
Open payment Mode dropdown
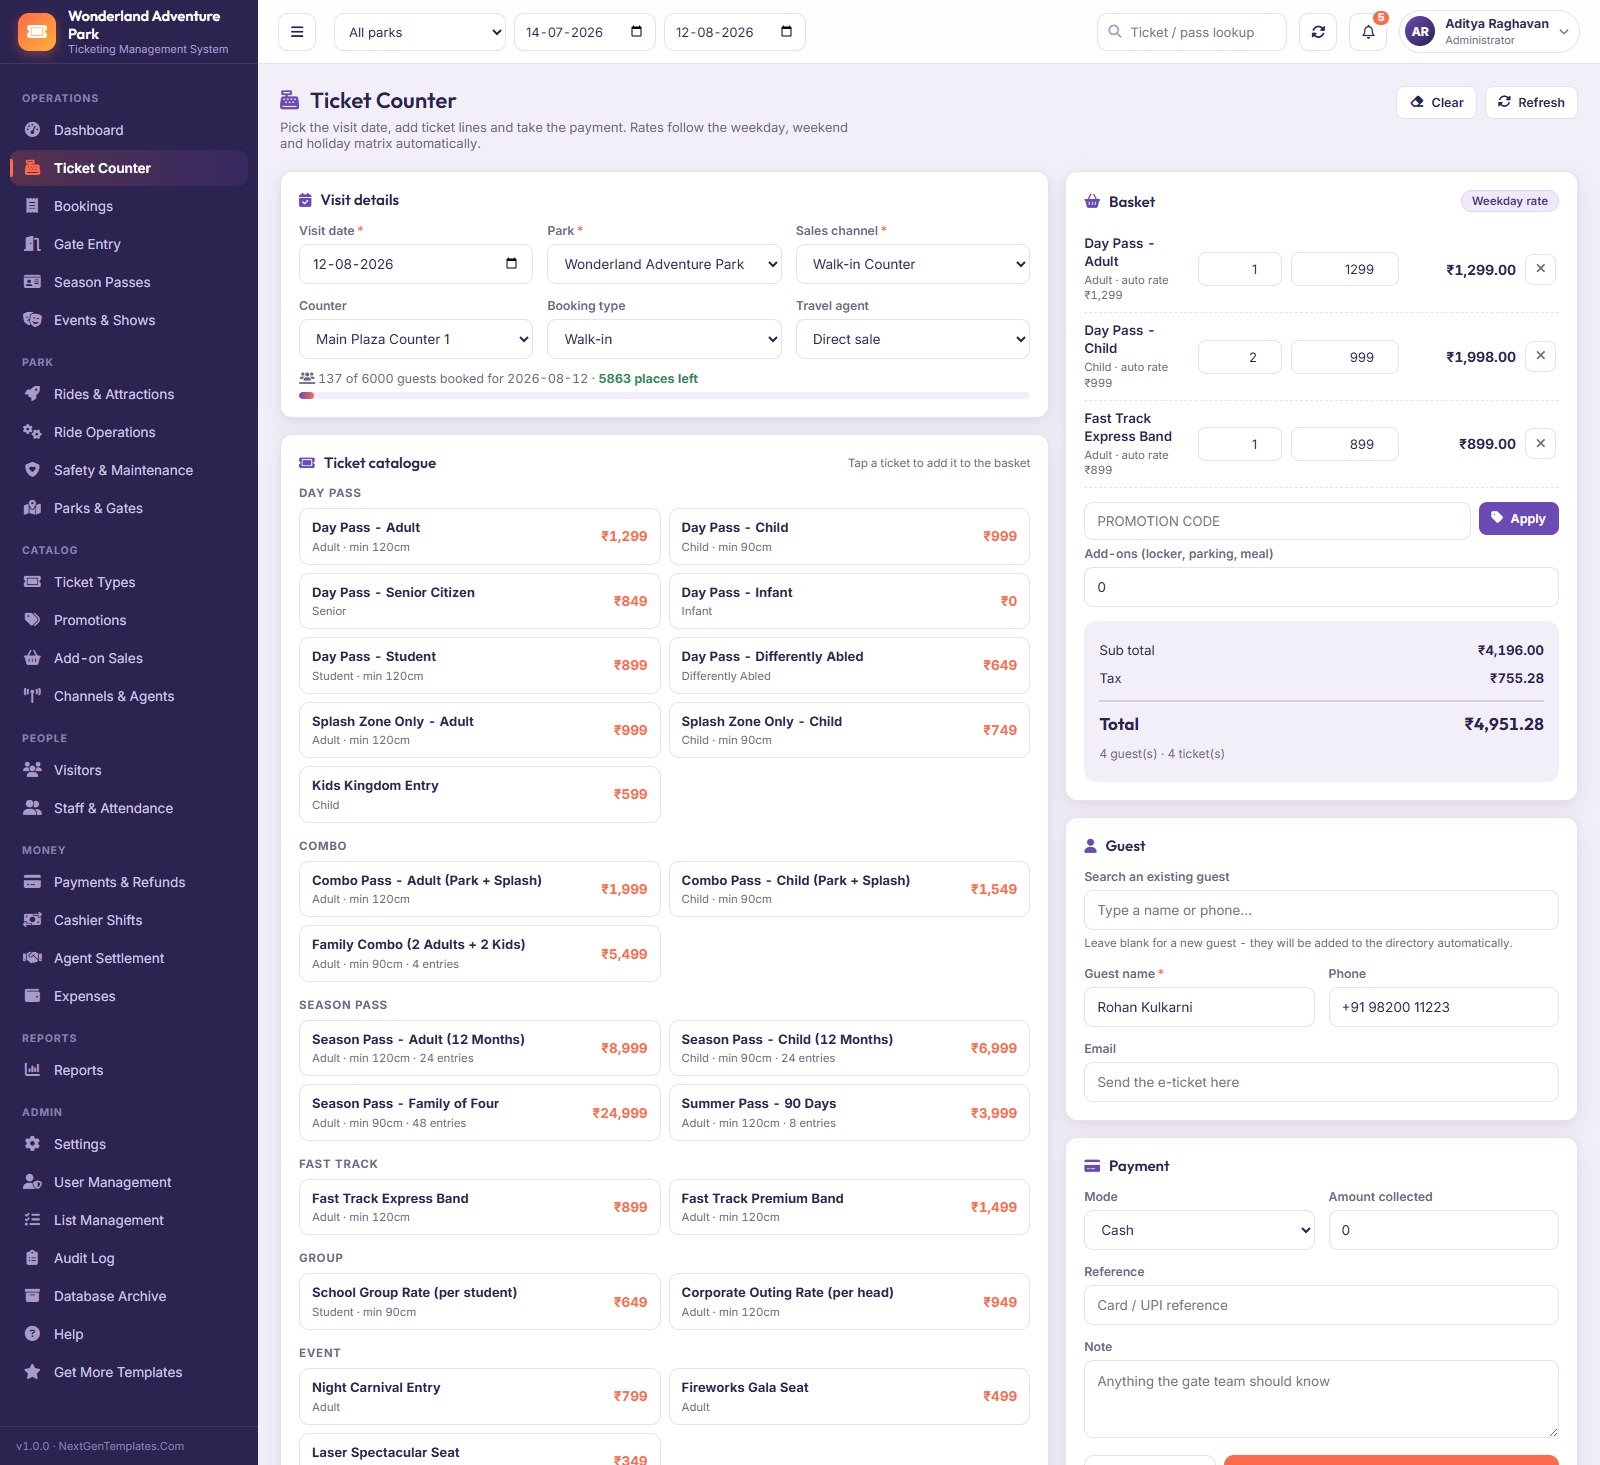[1199, 1230]
